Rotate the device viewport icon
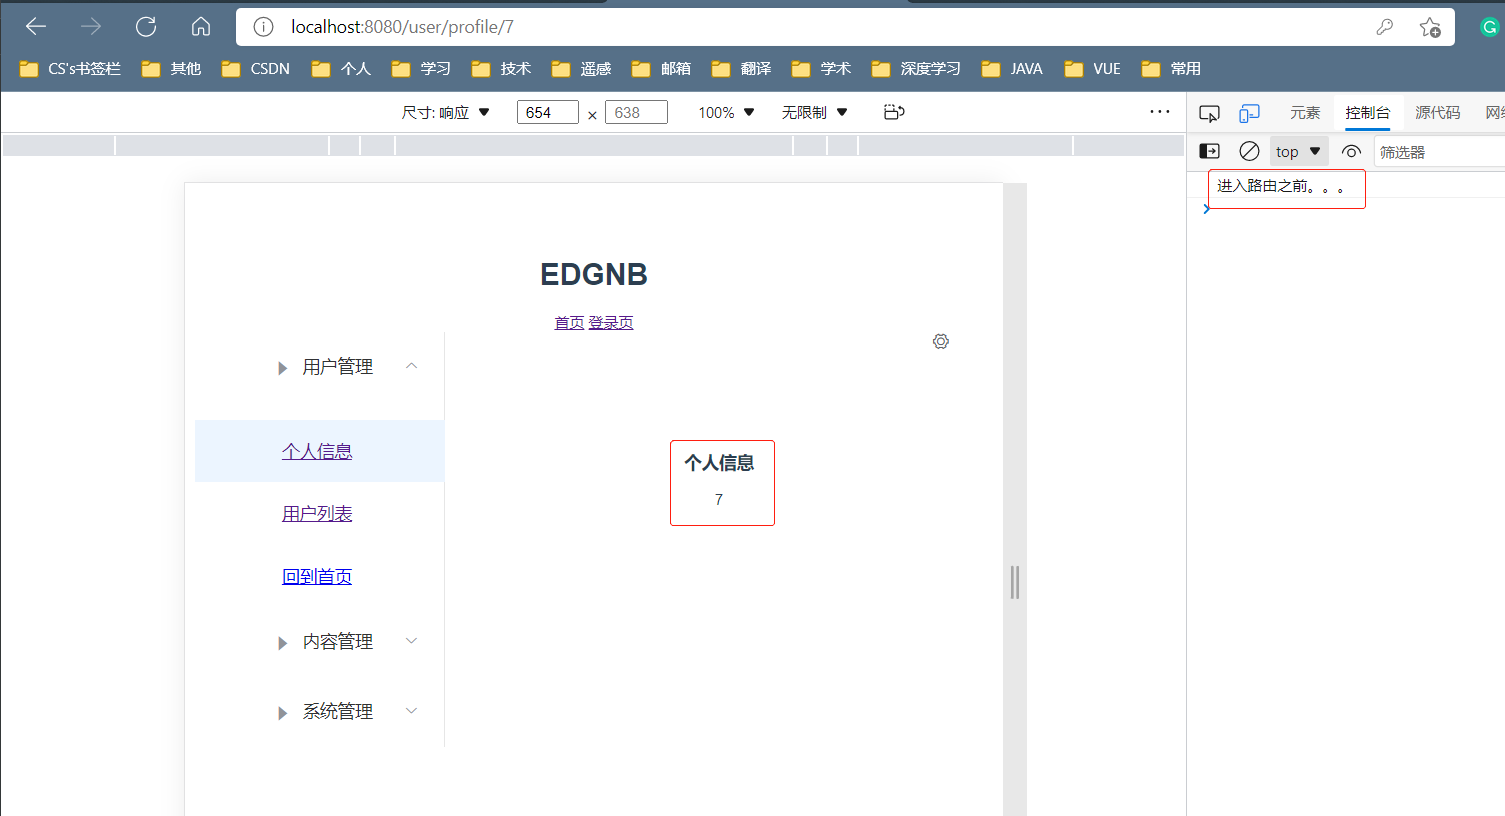 [894, 112]
